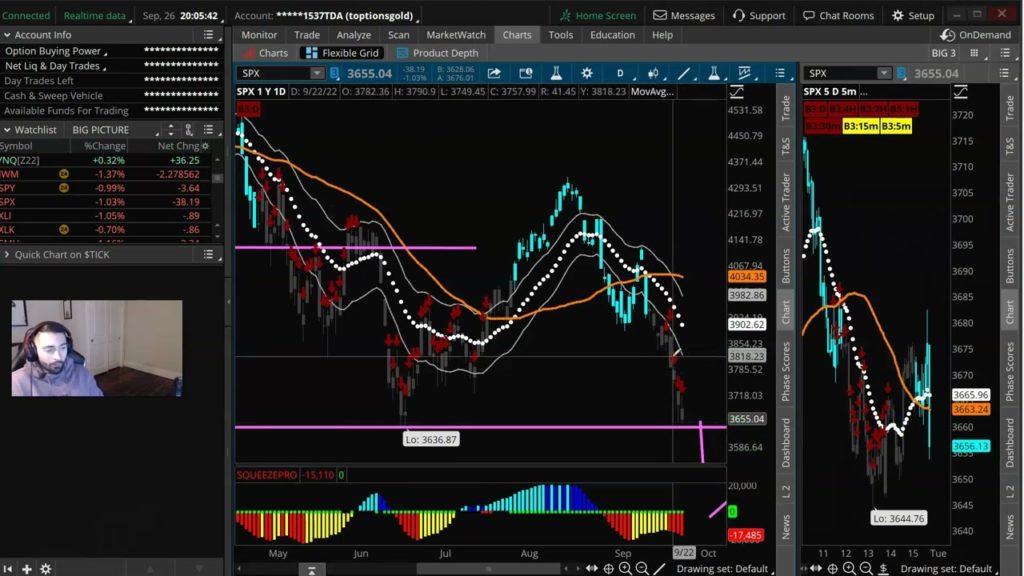Click the right chart blue link icon
1024x576 pixels.
901,73
